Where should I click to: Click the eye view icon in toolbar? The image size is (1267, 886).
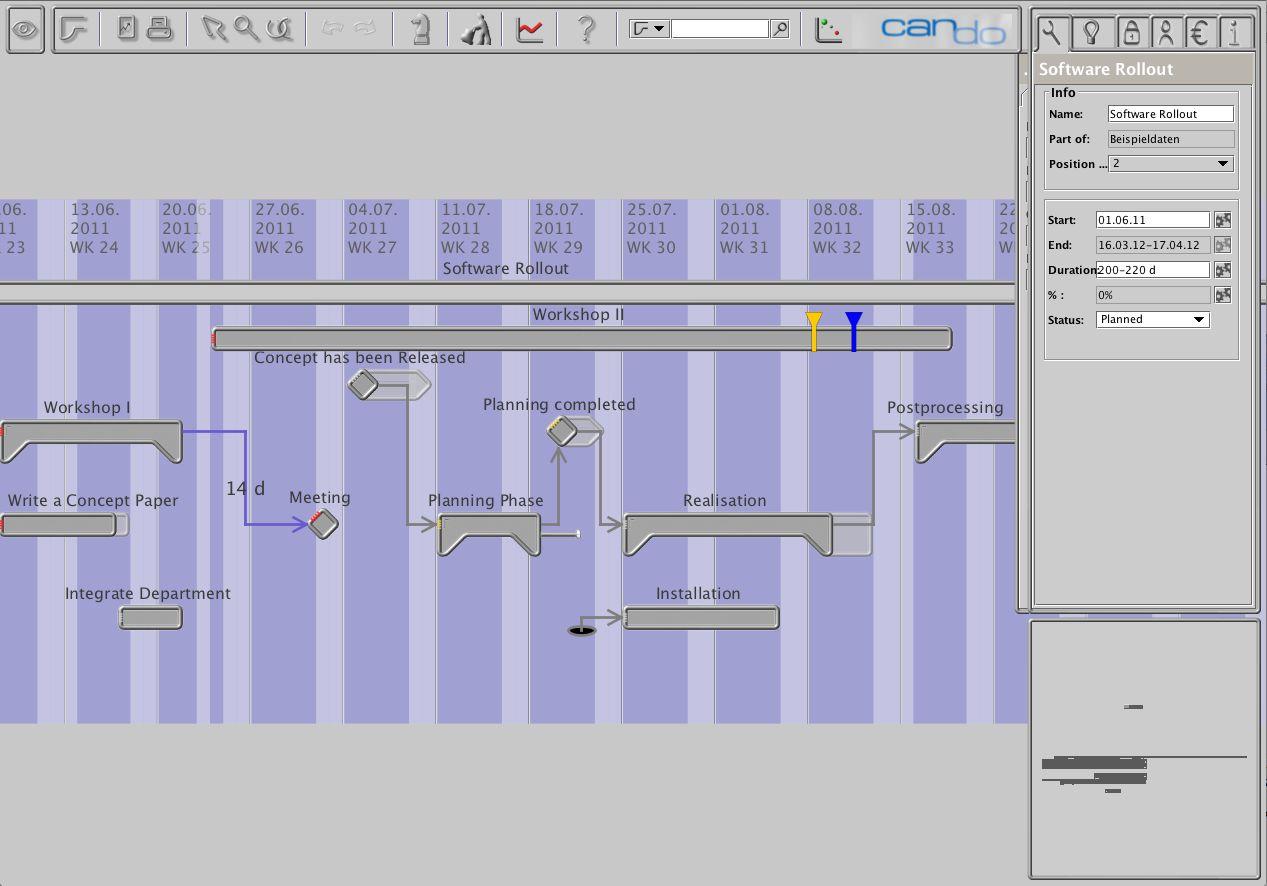tap(25, 30)
